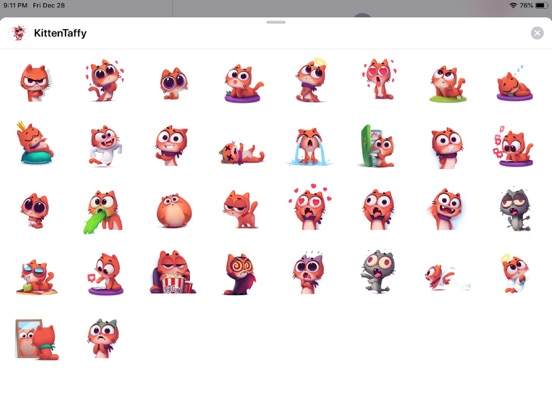Tap the sheet grabber handle at top
552x414 pixels.
tap(276, 22)
